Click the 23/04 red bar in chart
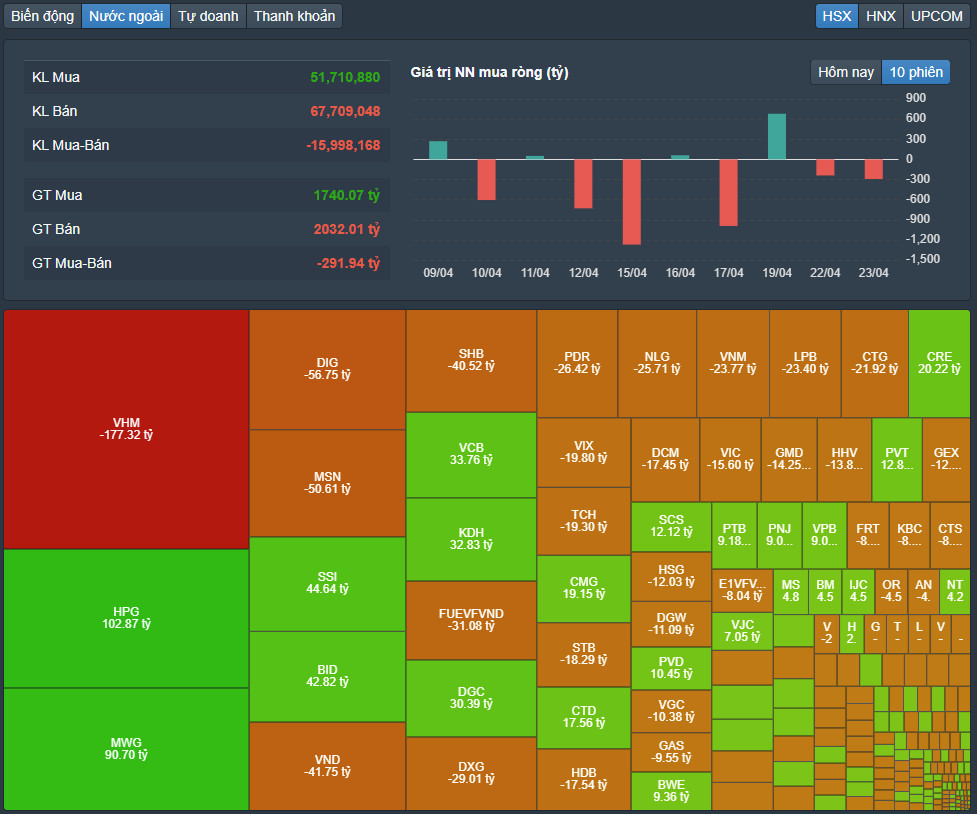This screenshot has height=814, width=977. click(x=874, y=170)
